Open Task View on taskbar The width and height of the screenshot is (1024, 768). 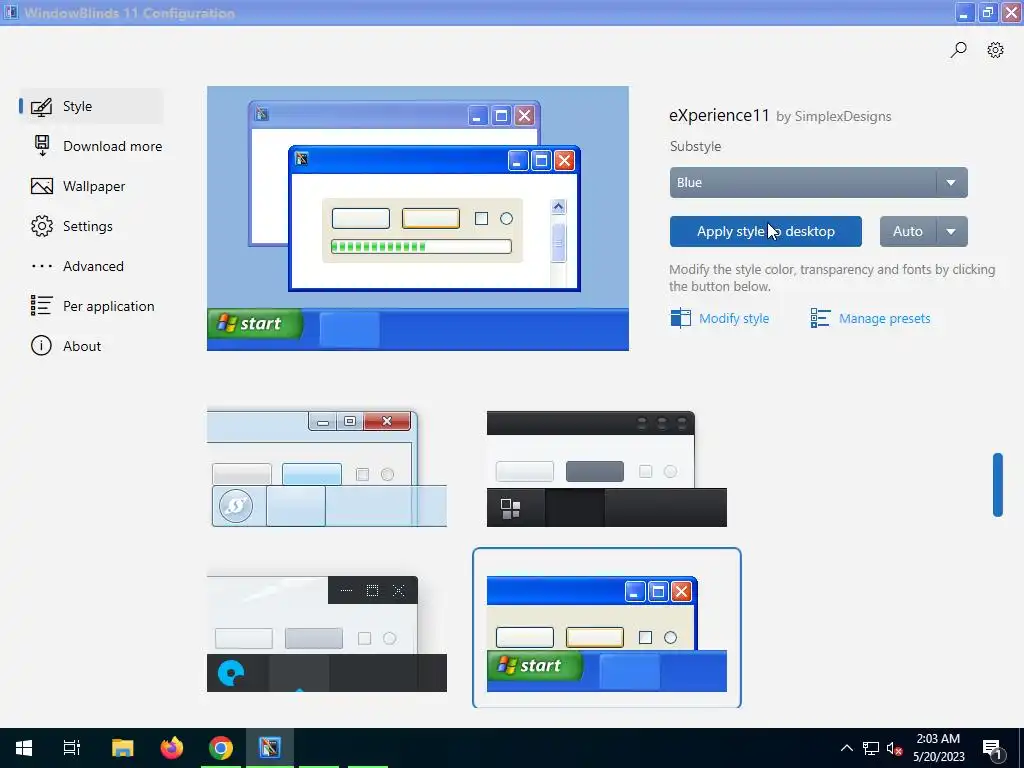[71, 748]
